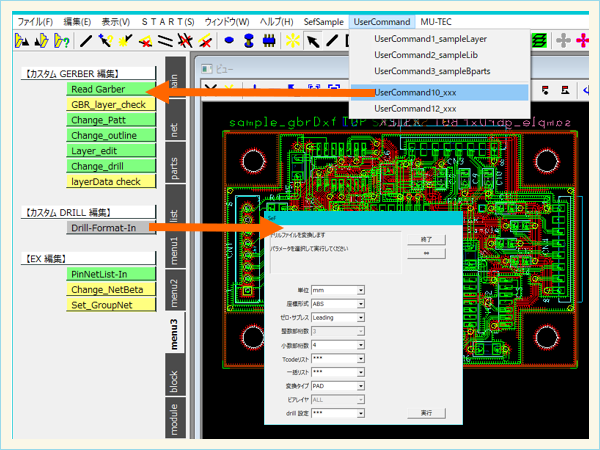Click the green striped layer icon
Image resolution: width=600 pixels, height=450 pixels.
click(x=540, y=40)
